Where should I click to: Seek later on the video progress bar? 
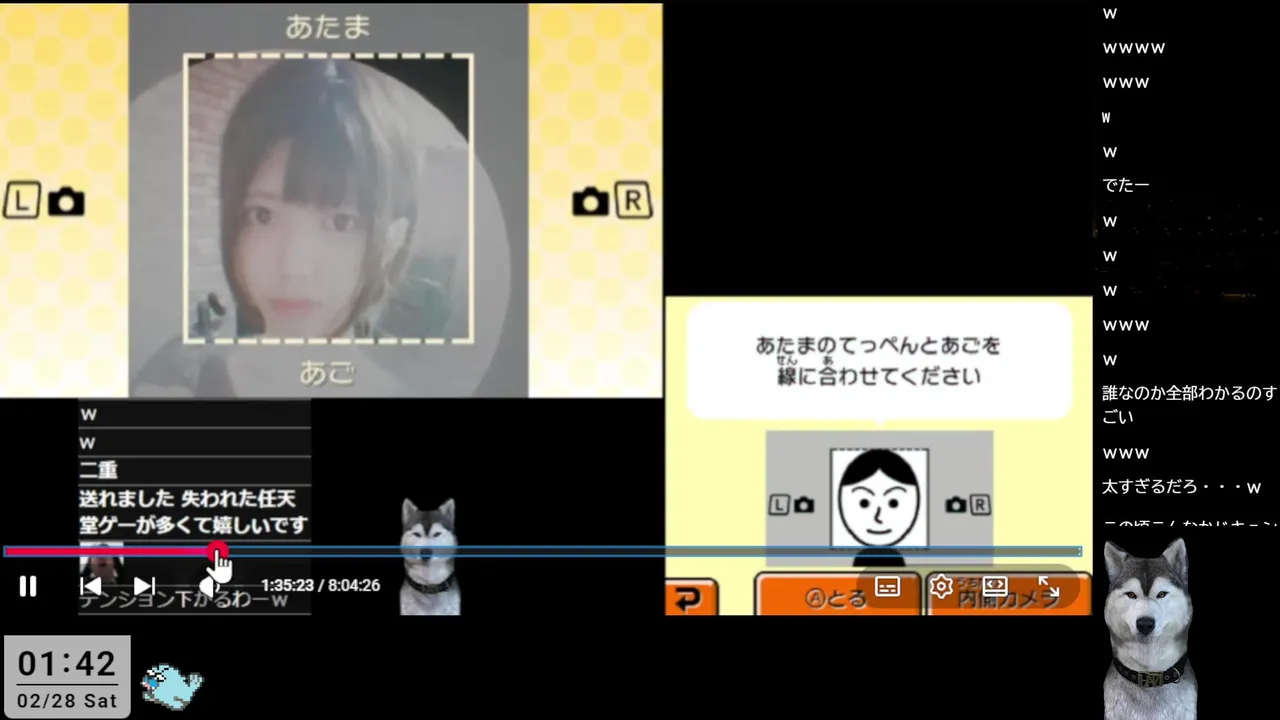pos(650,551)
